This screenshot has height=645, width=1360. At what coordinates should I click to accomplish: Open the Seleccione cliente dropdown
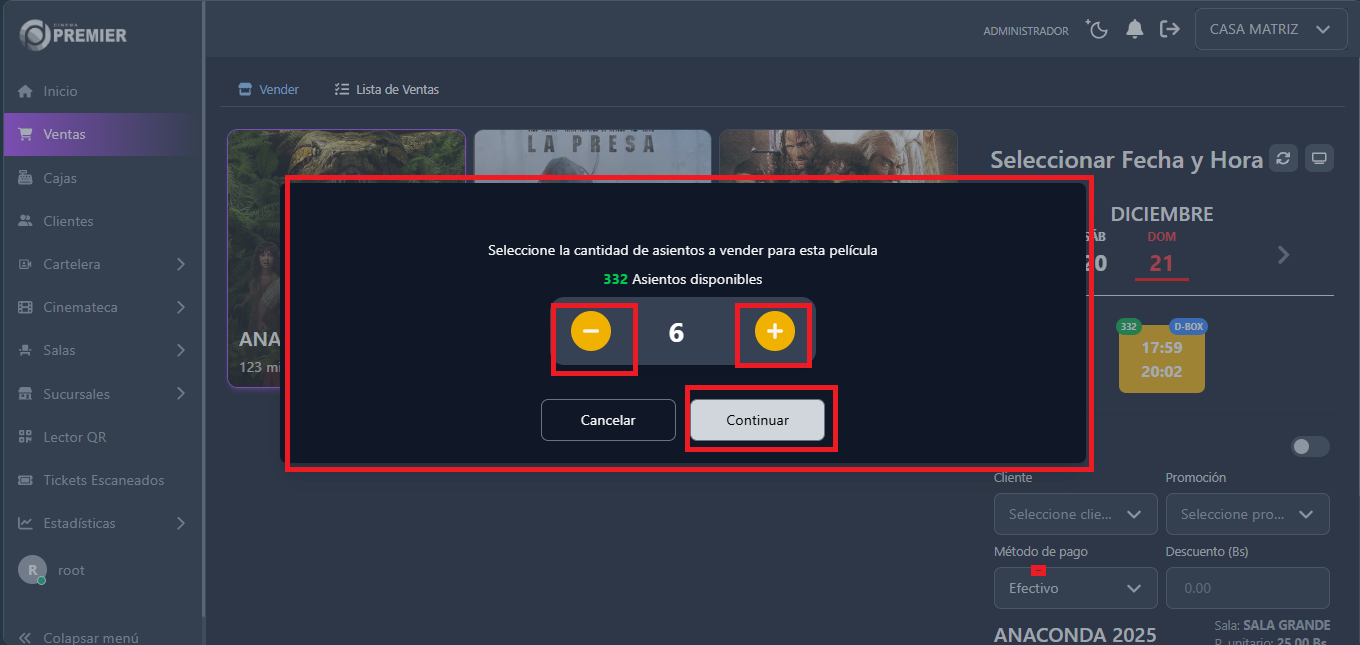pos(1075,514)
